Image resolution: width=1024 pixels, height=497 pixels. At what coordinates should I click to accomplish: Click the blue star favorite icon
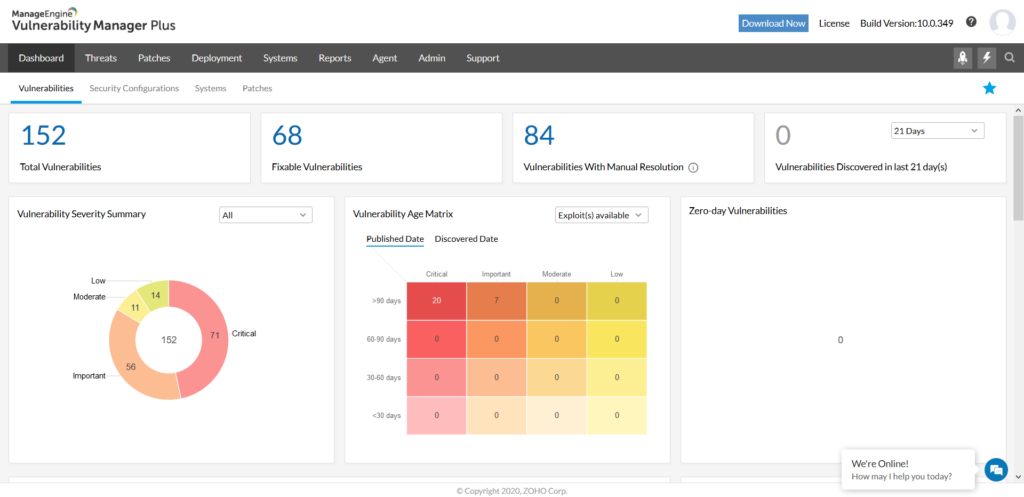pos(989,89)
